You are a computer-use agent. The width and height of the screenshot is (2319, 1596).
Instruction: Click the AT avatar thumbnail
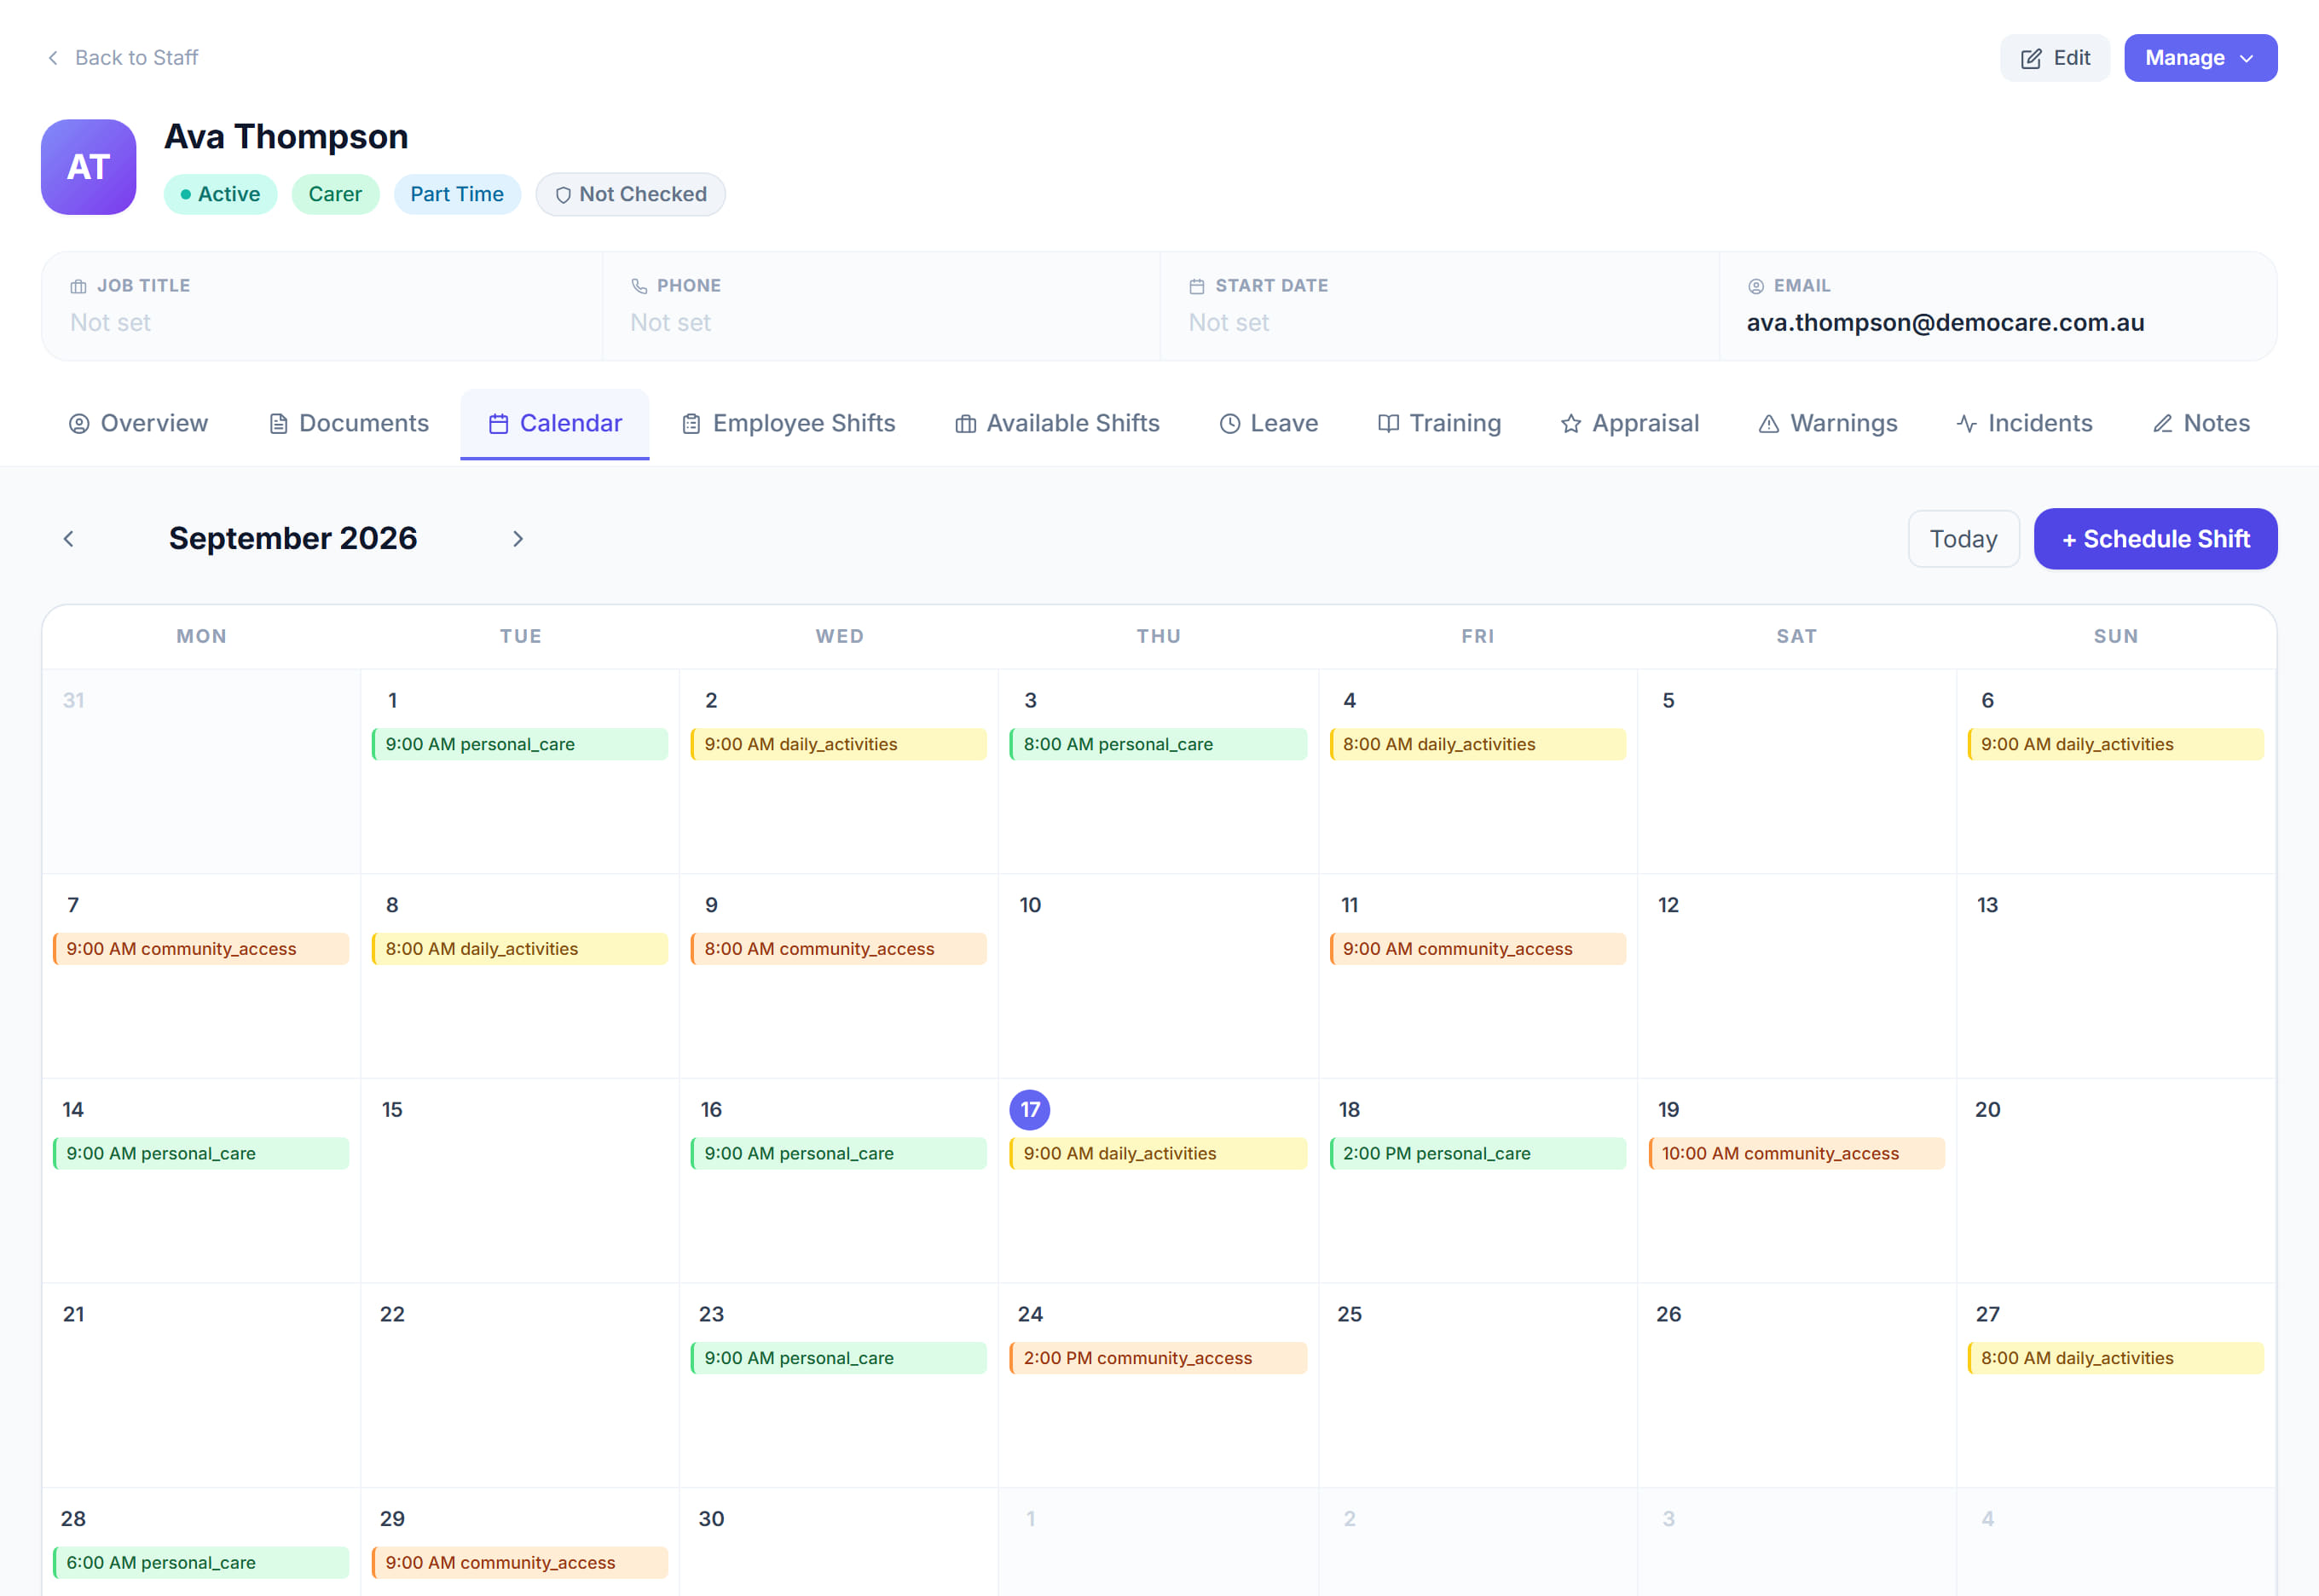[x=88, y=167]
